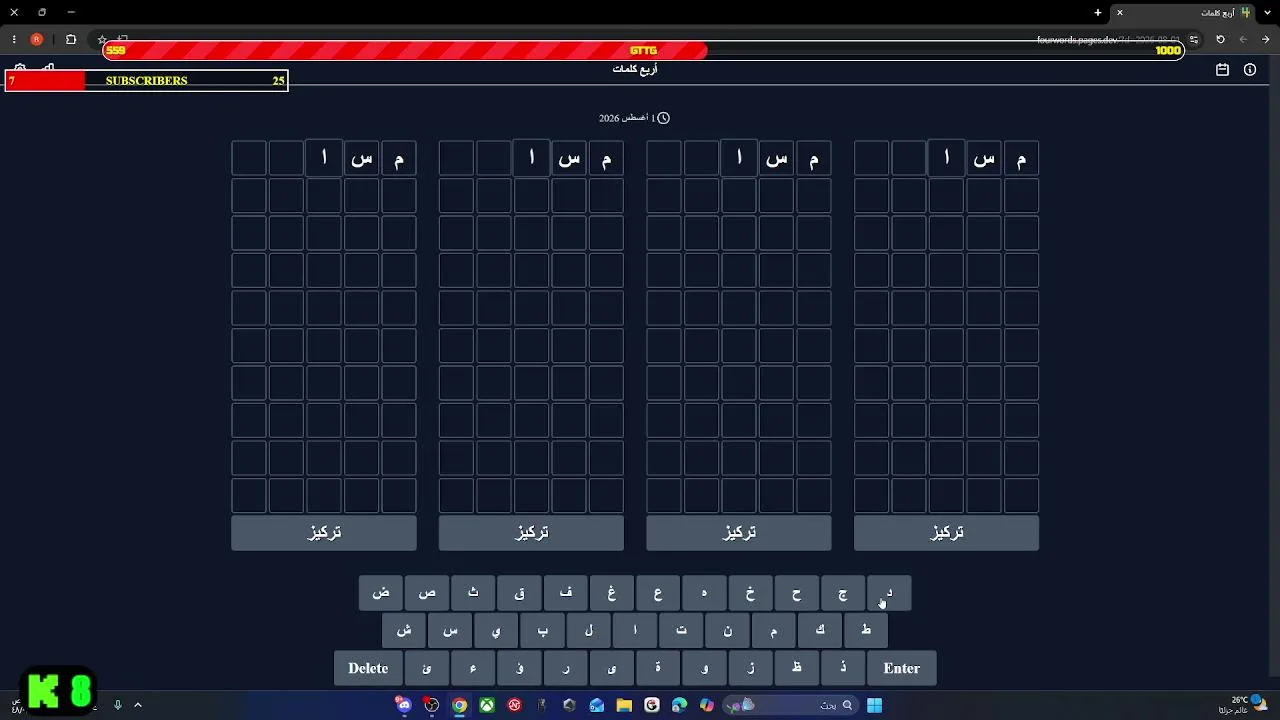
Task: Tap the ح key on the keyboard
Action: click(796, 593)
